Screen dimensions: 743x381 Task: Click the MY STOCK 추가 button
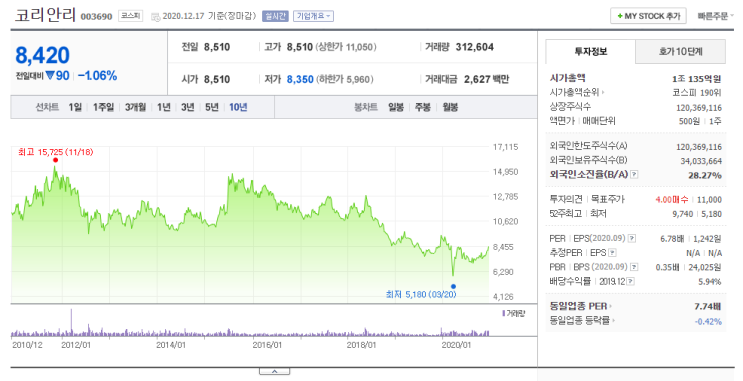pyautogui.click(x=649, y=16)
